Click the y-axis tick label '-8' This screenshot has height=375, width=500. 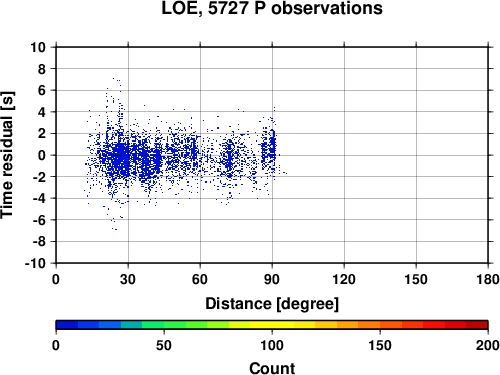click(39, 242)
